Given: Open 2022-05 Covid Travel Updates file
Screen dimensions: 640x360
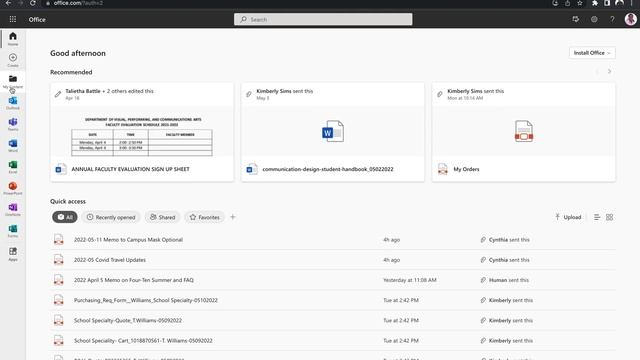Looking at the screenshot, I should (x=110, y=260).
